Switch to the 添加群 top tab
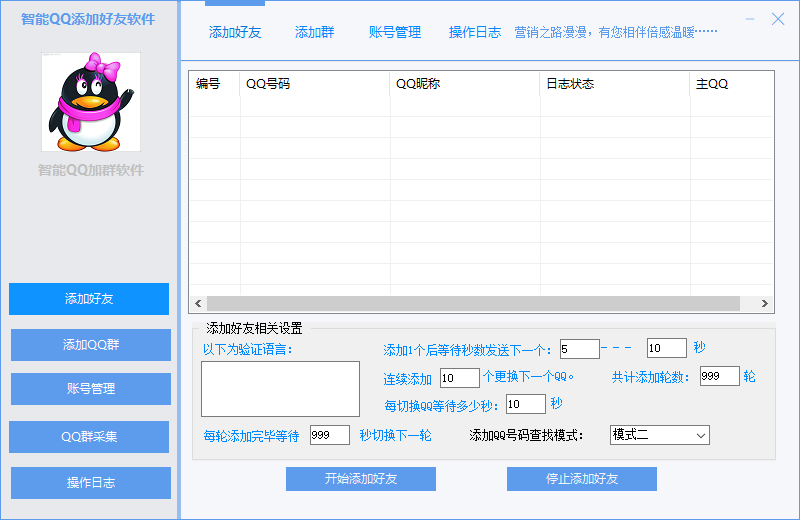Viewport: 800px width, 520px height. tap(314, 32)
